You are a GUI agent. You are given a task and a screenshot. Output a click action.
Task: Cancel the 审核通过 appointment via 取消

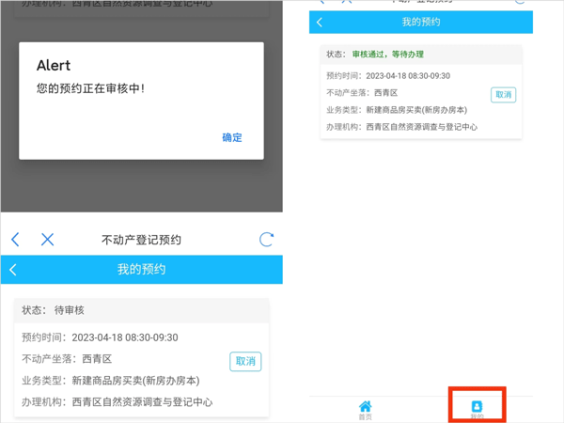pos(503,95)
